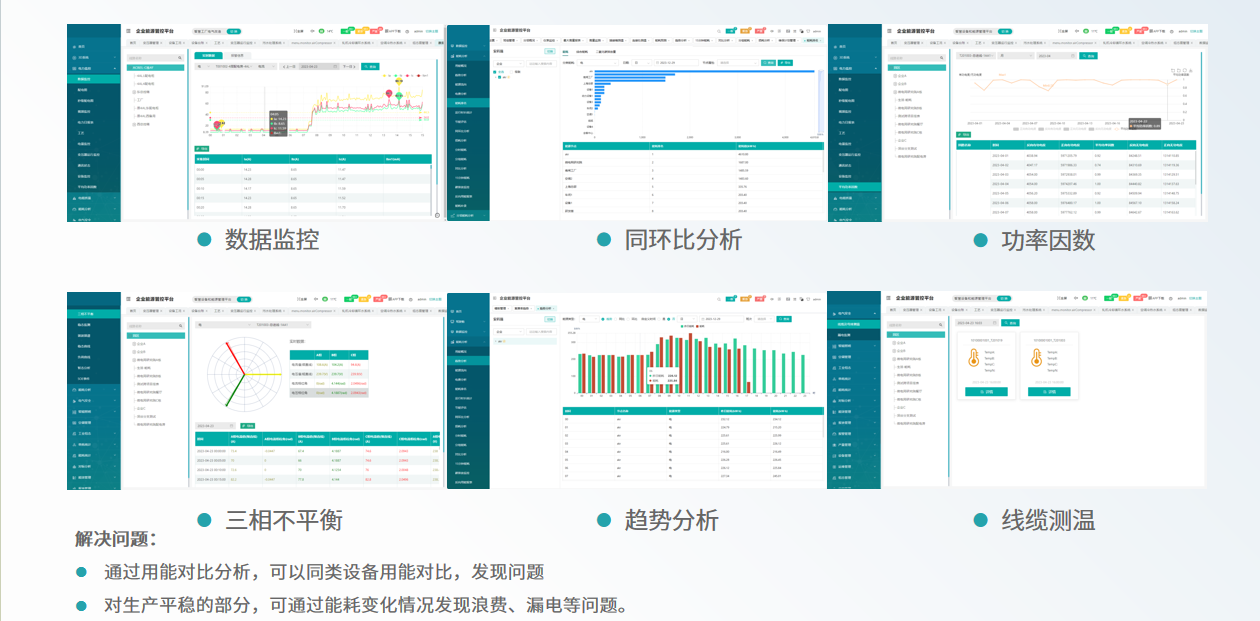Switch to 实时数据 tab in 数据监控 screenshot
The image size is (1260, 621).
[207, 55]
